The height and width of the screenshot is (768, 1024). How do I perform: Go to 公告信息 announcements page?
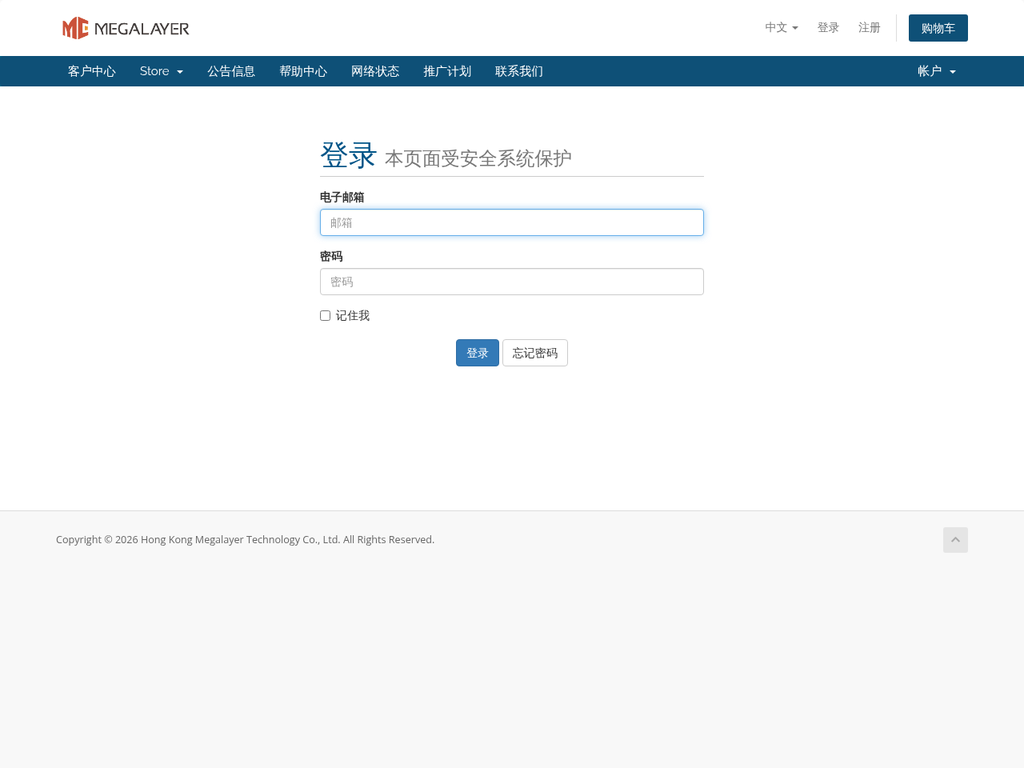[231, 71]
